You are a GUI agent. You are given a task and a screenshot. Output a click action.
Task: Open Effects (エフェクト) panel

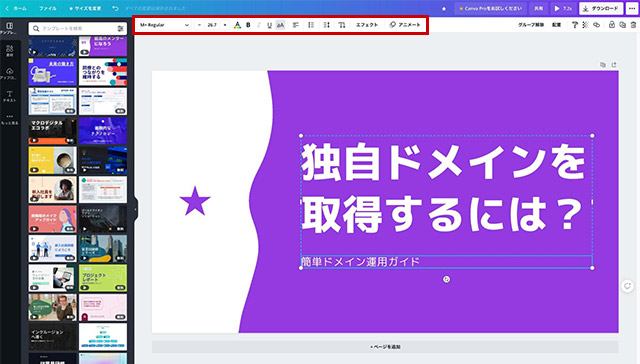click(x=367, y=25)
